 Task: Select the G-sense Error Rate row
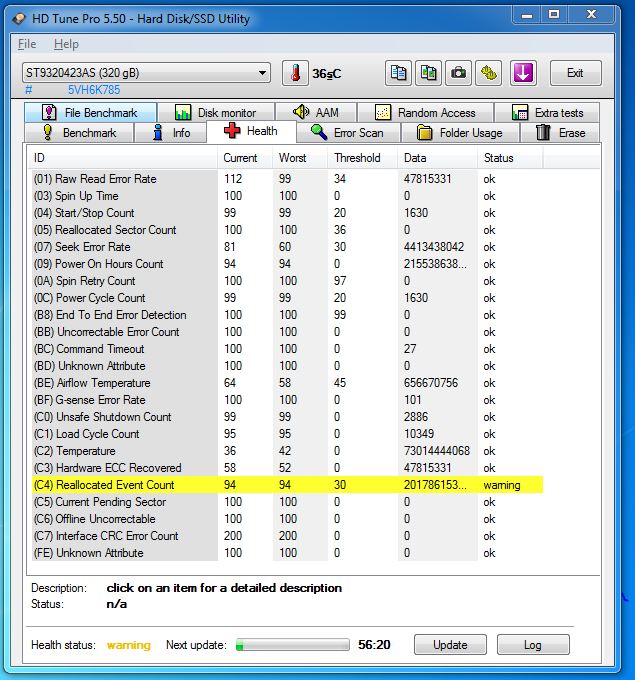(286, 399)
